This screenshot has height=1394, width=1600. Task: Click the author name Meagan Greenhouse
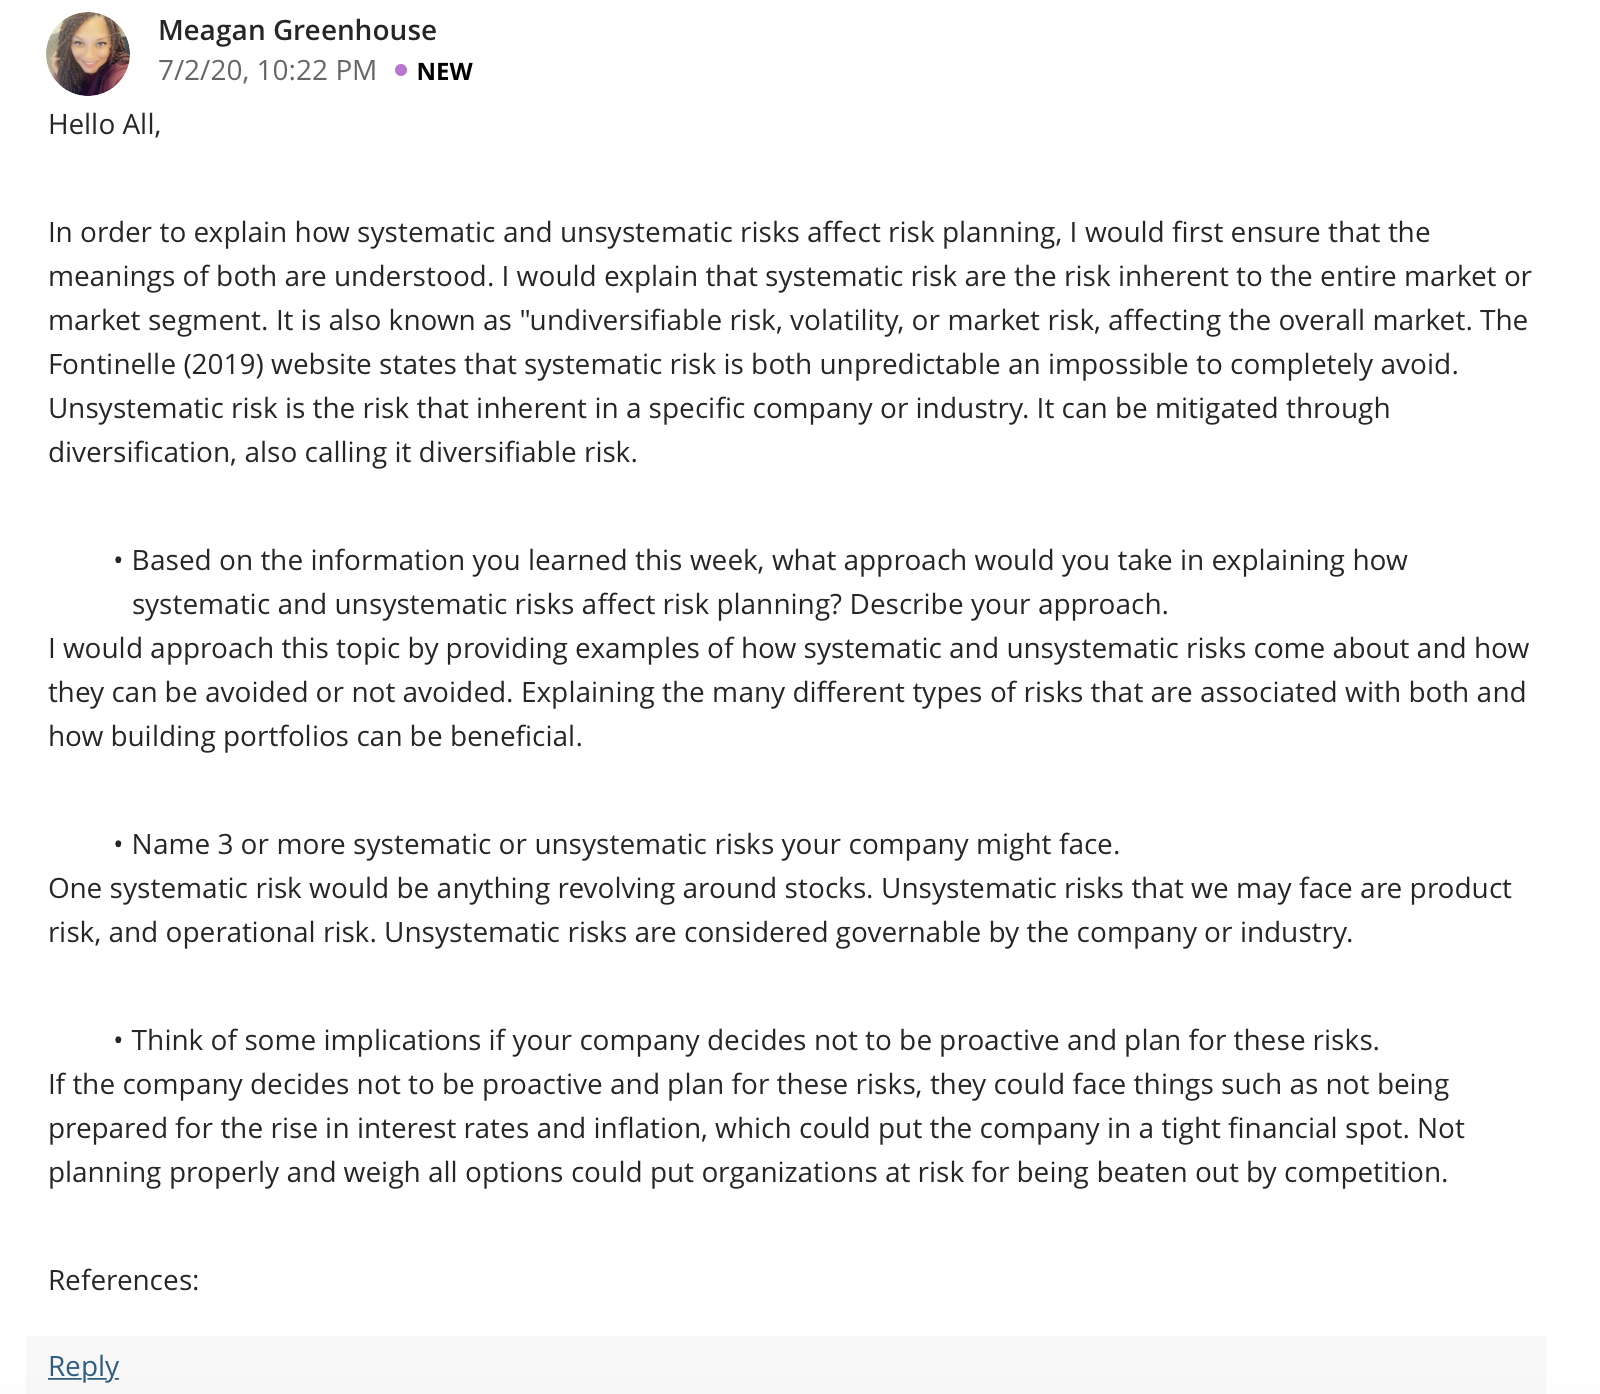297,30
